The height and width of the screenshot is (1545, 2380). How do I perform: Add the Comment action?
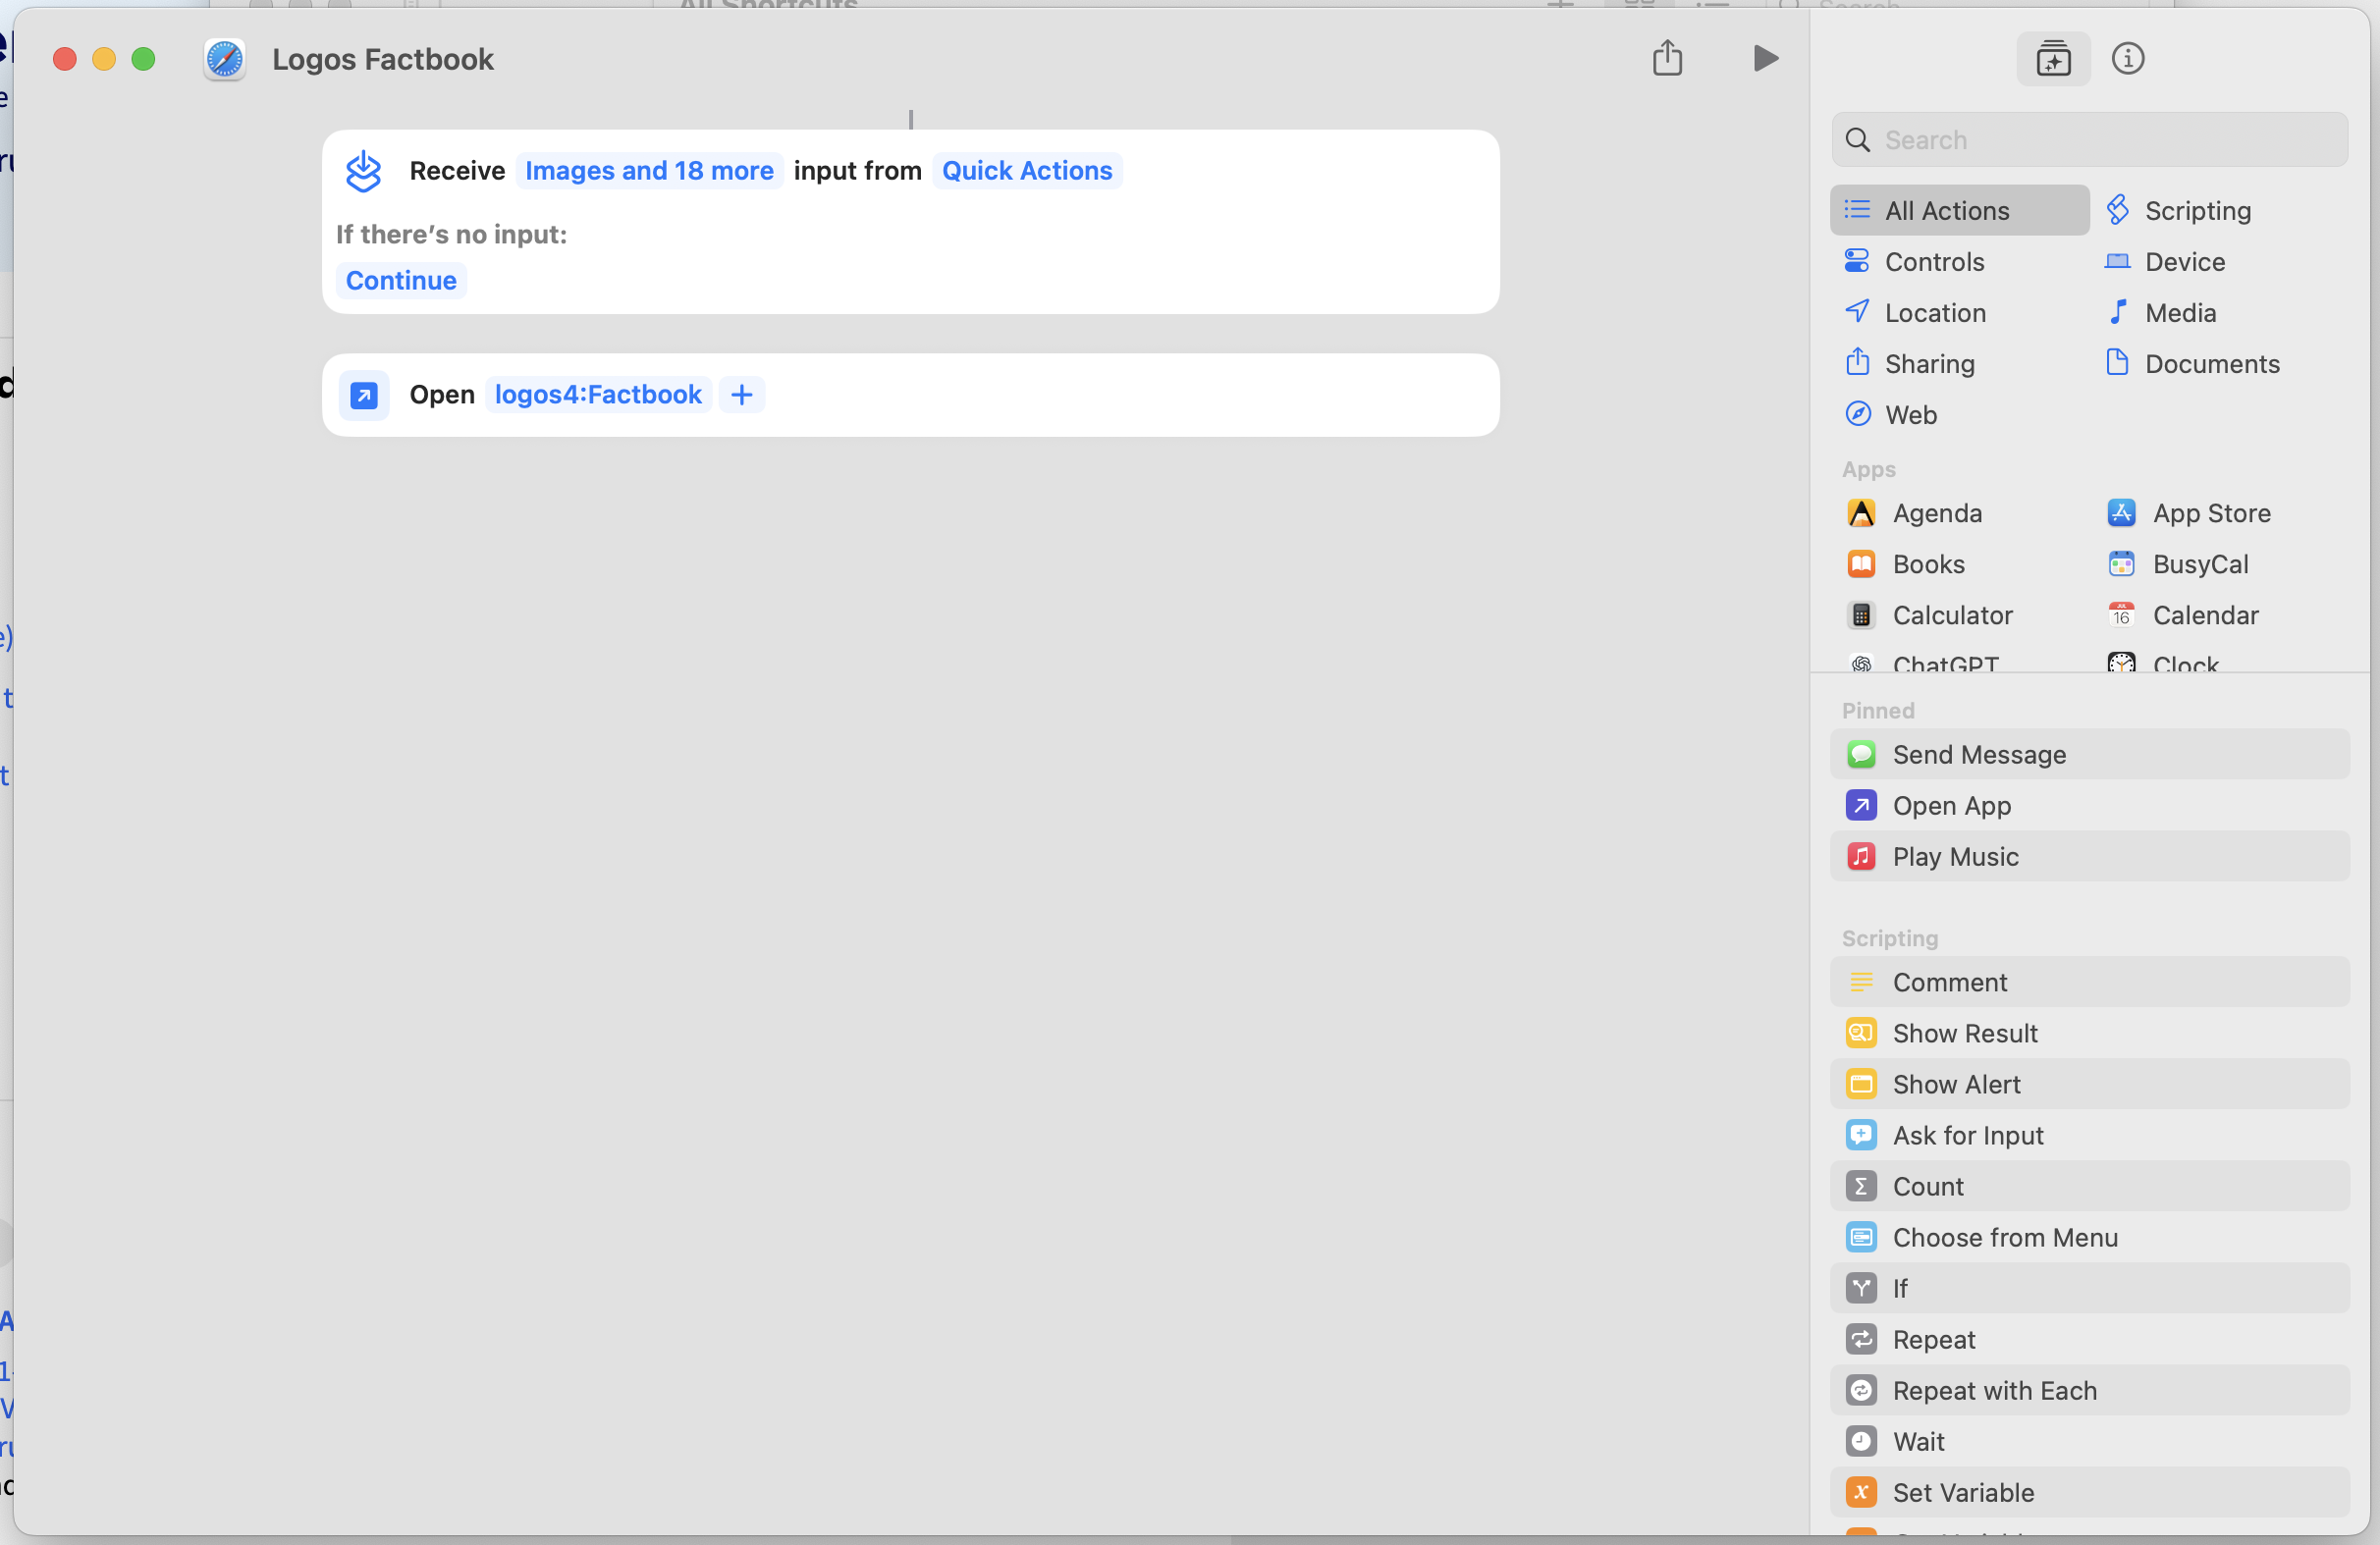coord(2089,983)
